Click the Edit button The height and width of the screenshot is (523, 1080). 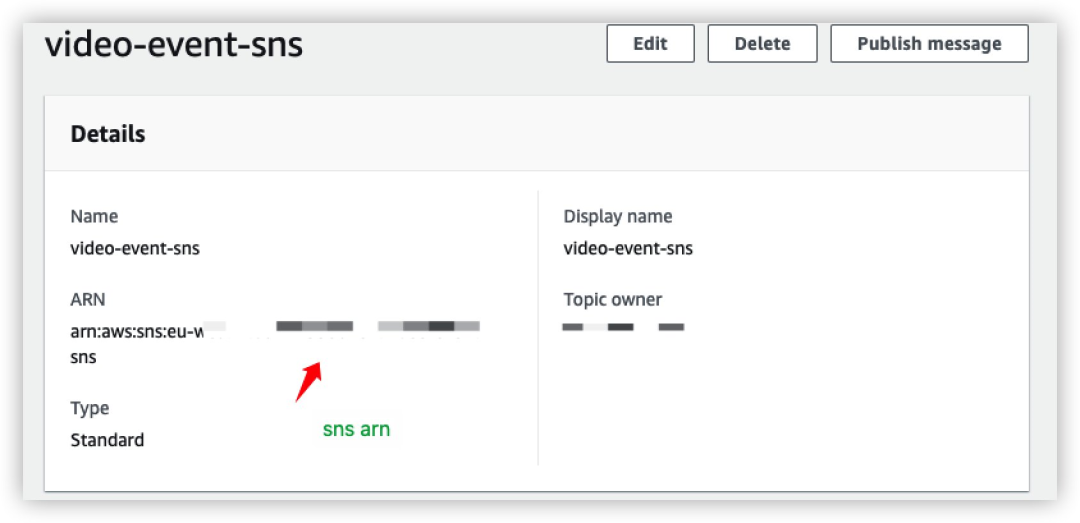click(650, 43)
